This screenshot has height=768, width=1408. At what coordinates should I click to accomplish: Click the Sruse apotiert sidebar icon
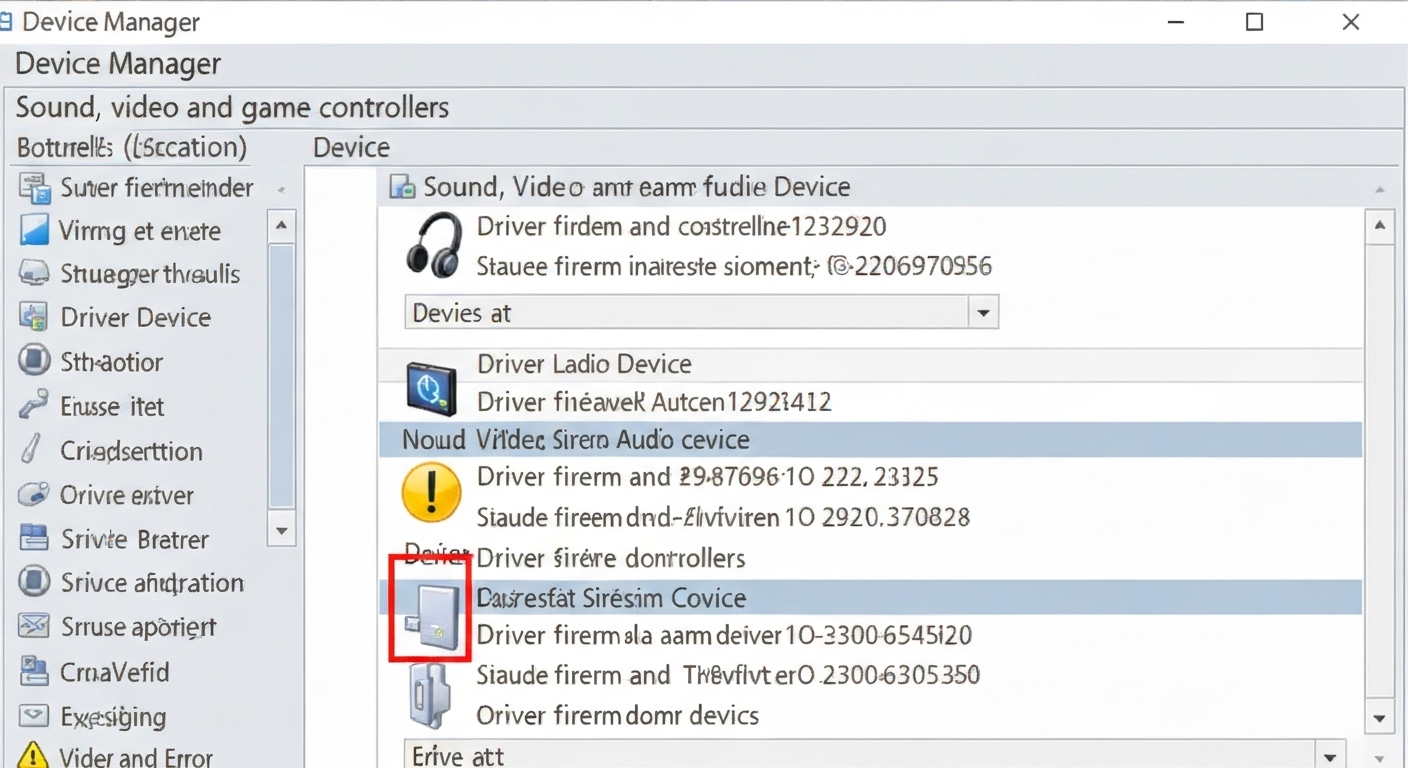click(x=31, y=627)
